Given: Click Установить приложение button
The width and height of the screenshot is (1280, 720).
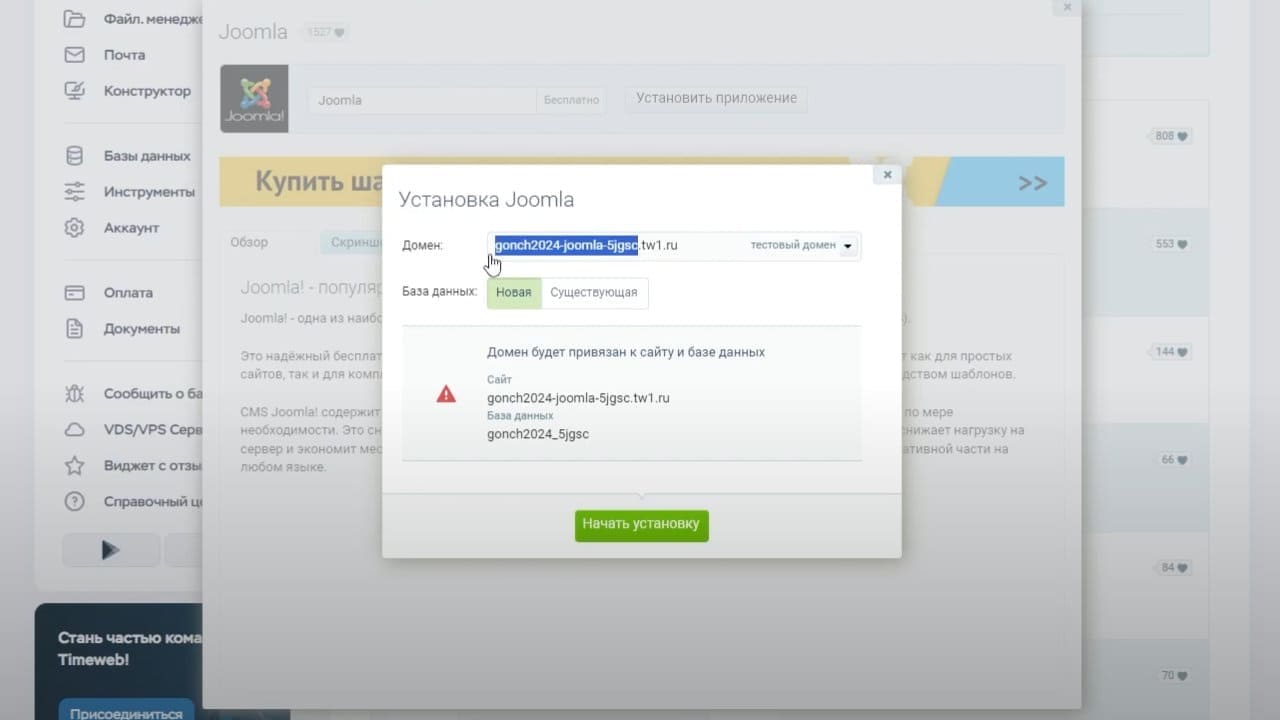Looking at the screenshot, I should pyautogui.click(x=716, y=99).
